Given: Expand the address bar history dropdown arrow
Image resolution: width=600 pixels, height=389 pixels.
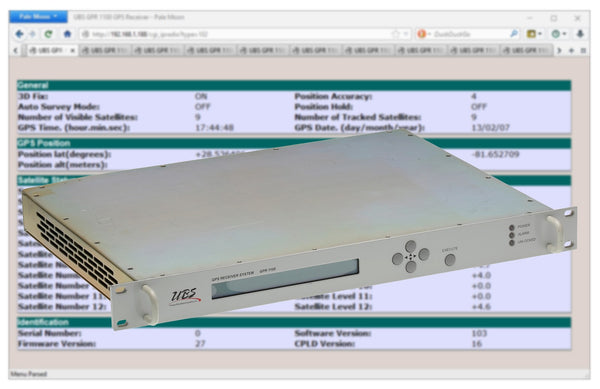Looking at the screenshot, I should pos(406,34).
